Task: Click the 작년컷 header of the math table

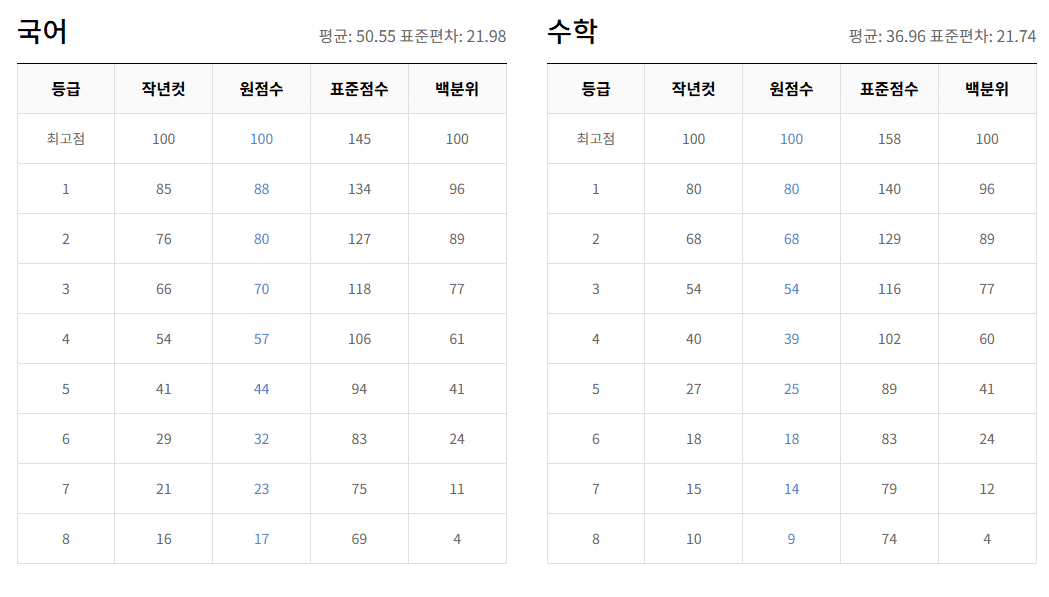Action: coord(693,89)
